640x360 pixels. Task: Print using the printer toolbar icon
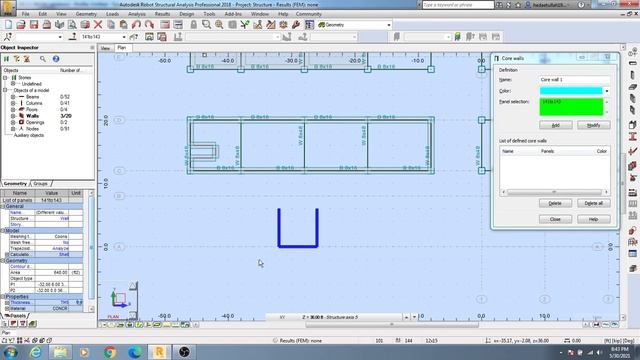coord(47,25)
